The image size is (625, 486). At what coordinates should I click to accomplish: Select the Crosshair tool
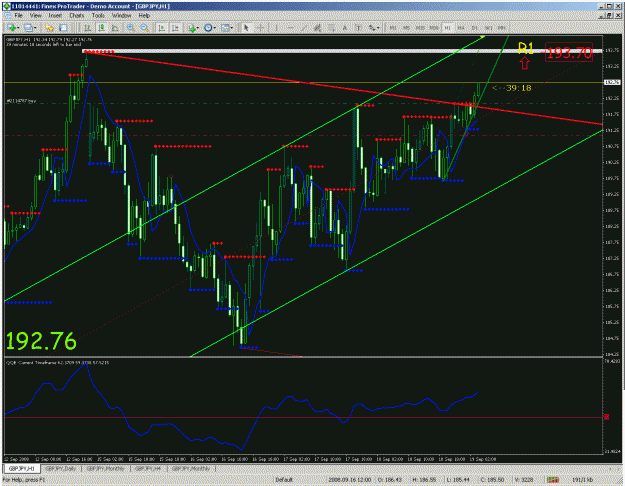(x=260, y=28)
